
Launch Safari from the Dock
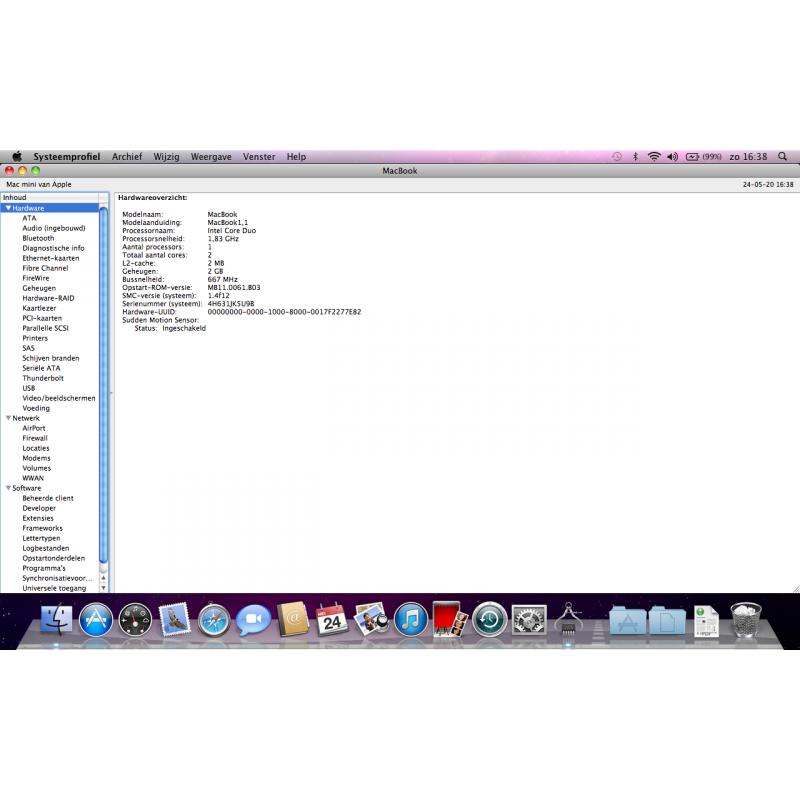[x=214, y=619]
